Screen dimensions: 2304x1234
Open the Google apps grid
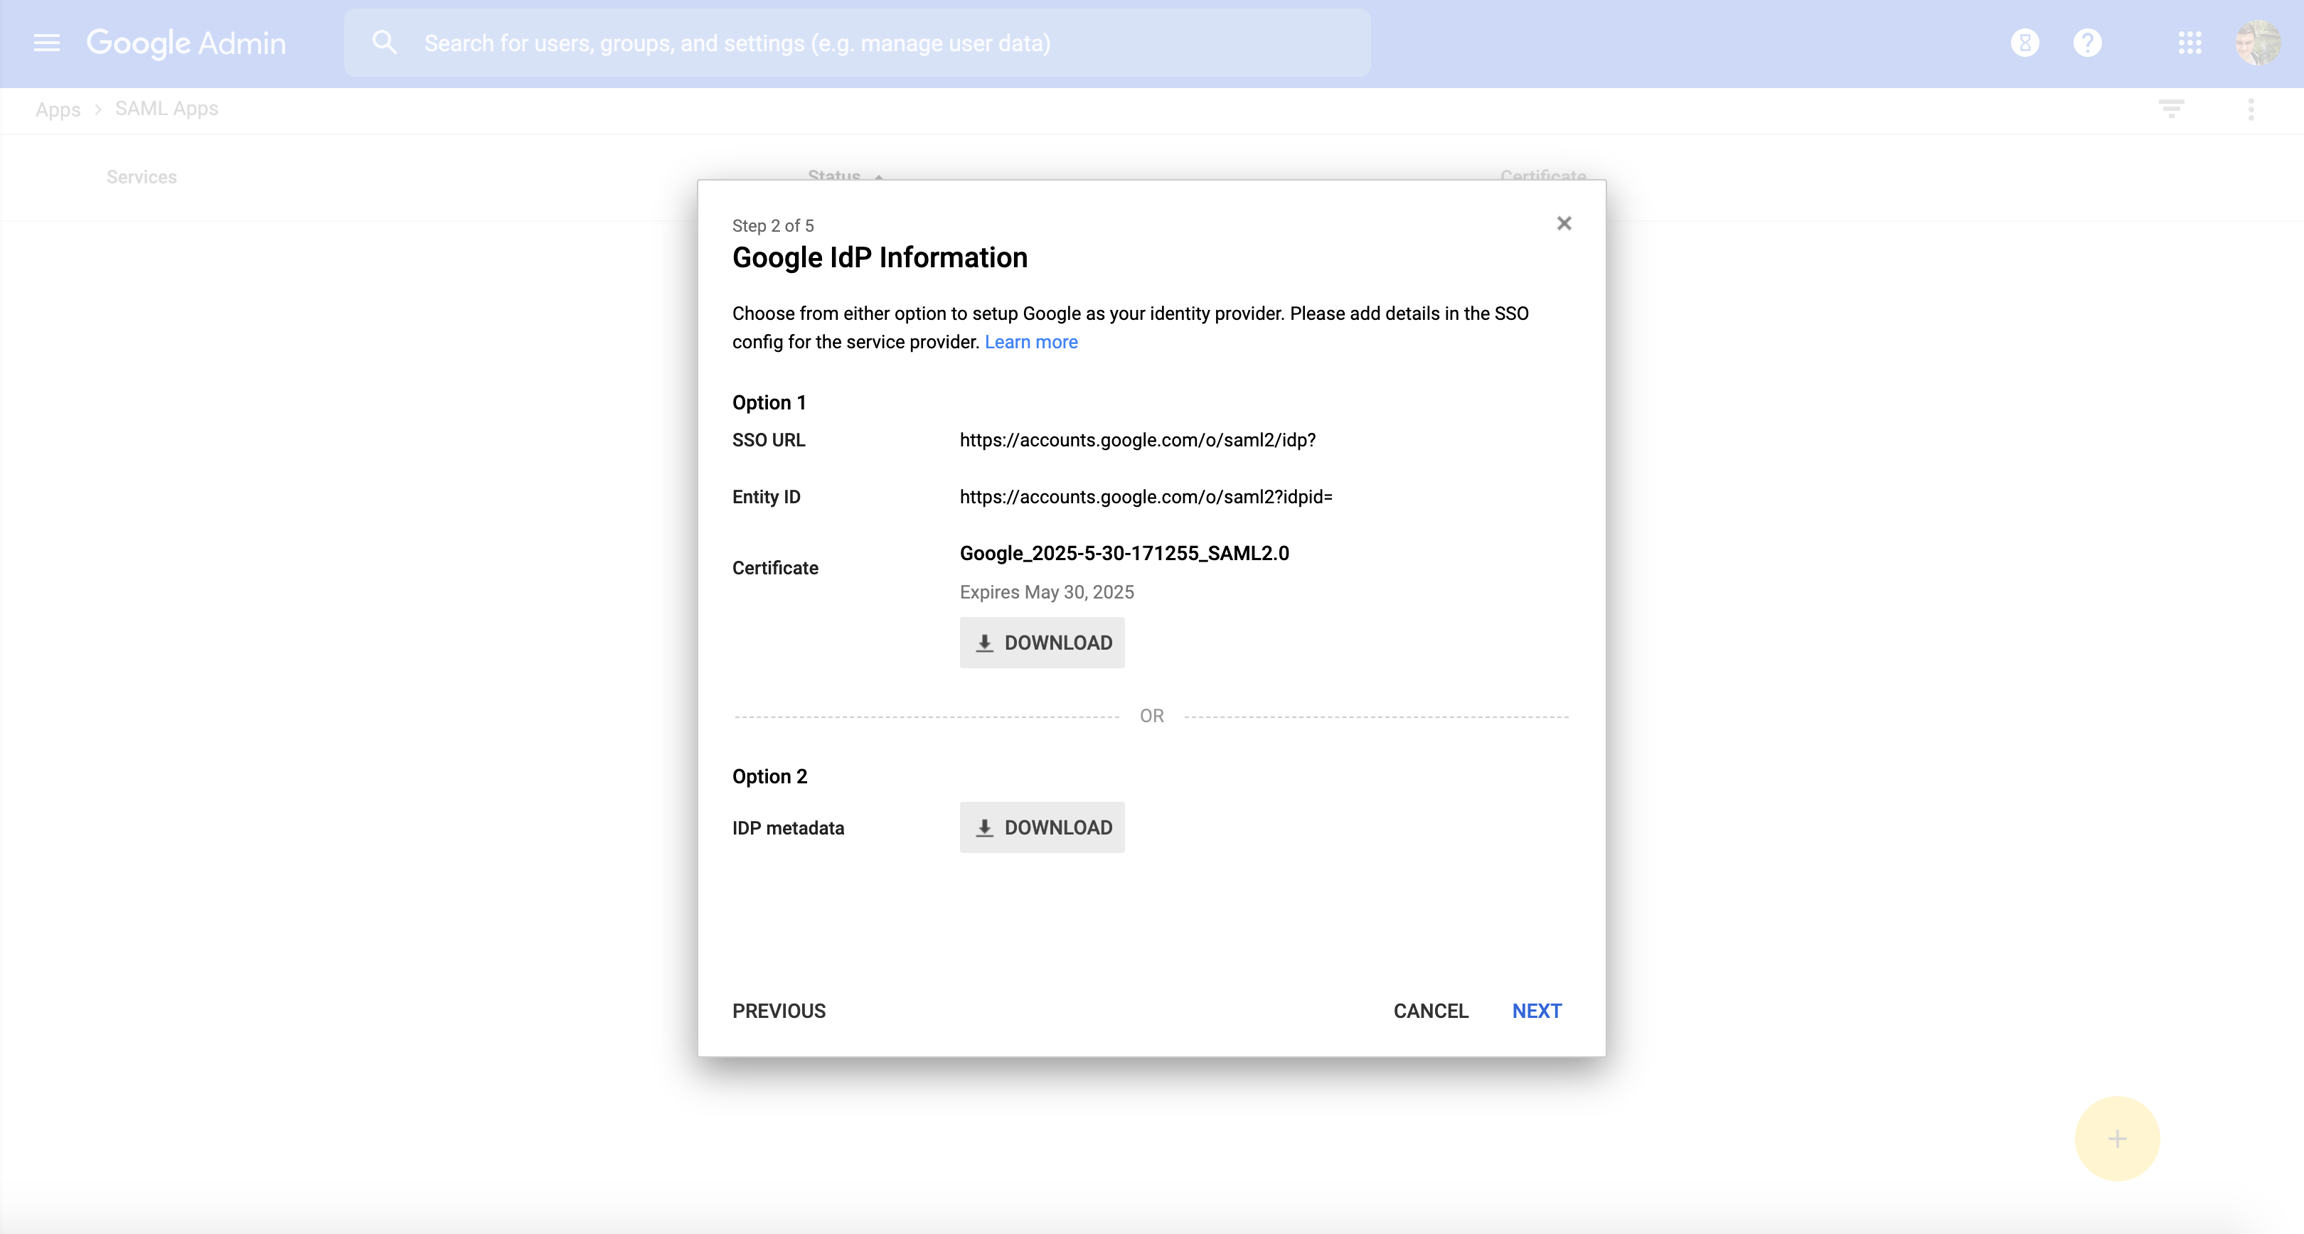(x=2189, y=43)
